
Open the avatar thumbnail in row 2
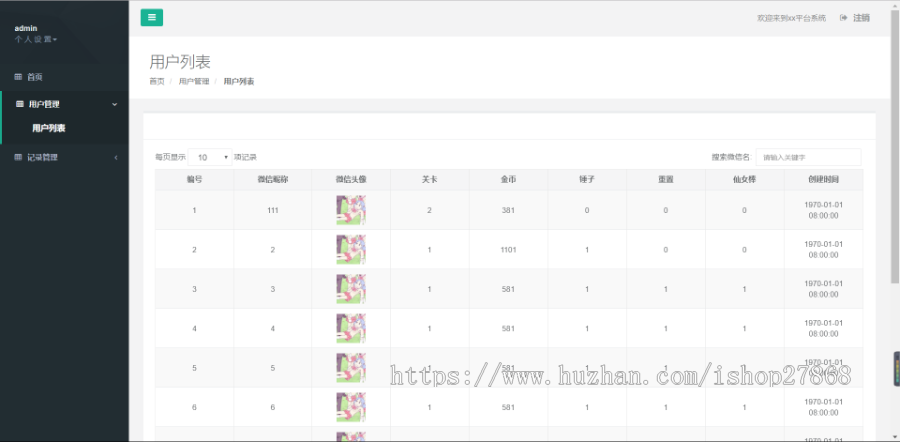click(x=351, y=250)
